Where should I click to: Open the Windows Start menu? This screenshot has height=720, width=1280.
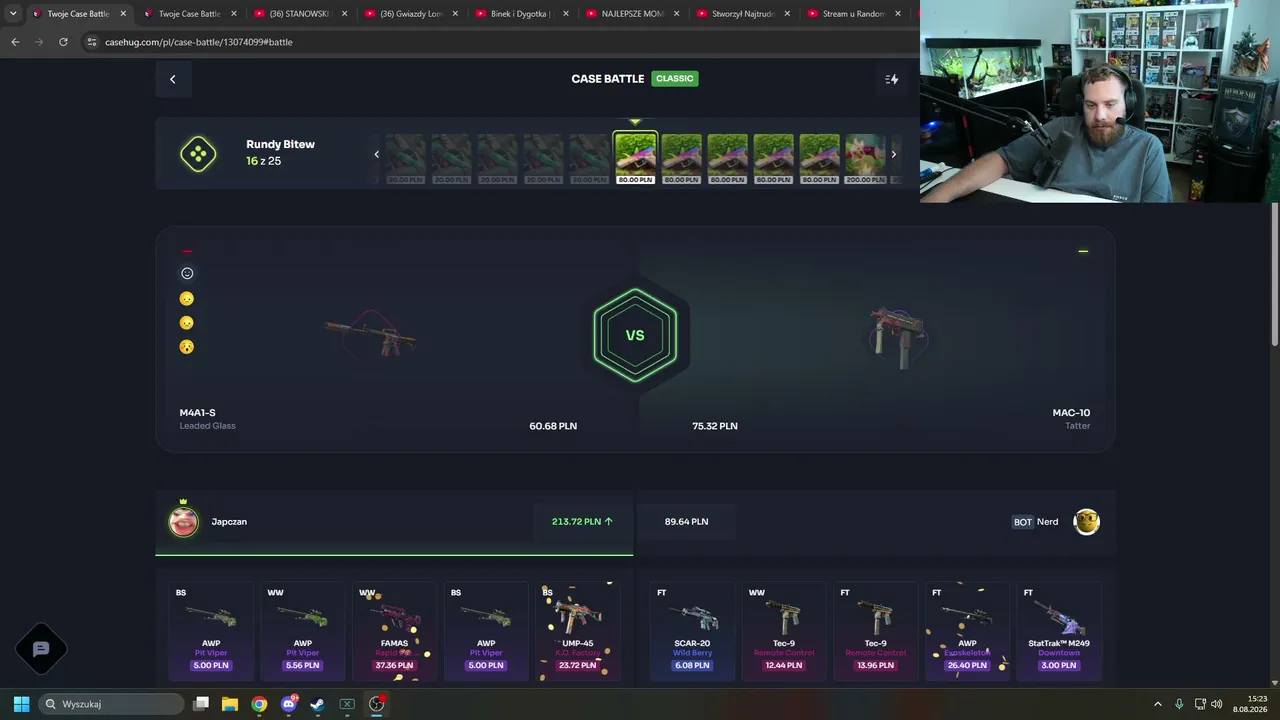[x=21, y=704]
